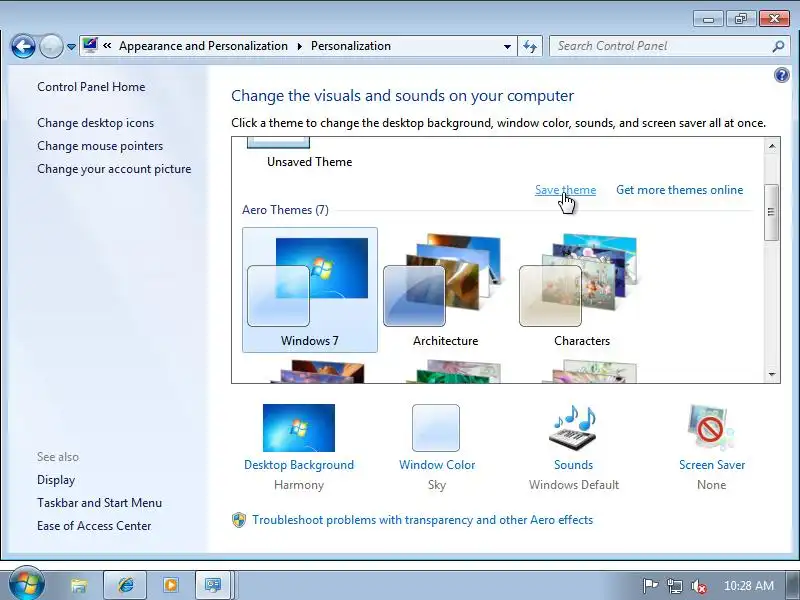This screenshot has width=800, height=600.
Task: Refresh the Control Panel page
Action: coord(530,46)
